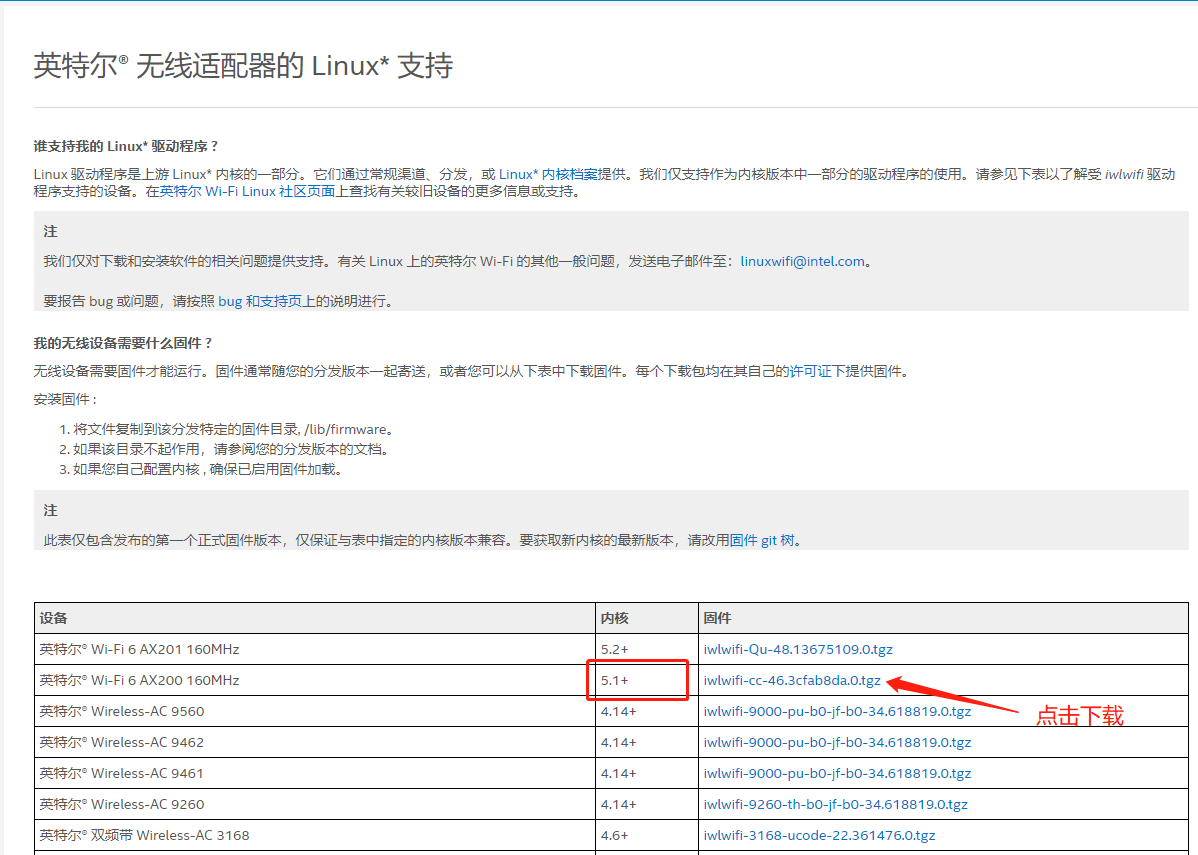The image size is (1198, 855).
Task: Click the heading 谁支持我的 Linux* 驱动程序？
Action: point(126,146)
